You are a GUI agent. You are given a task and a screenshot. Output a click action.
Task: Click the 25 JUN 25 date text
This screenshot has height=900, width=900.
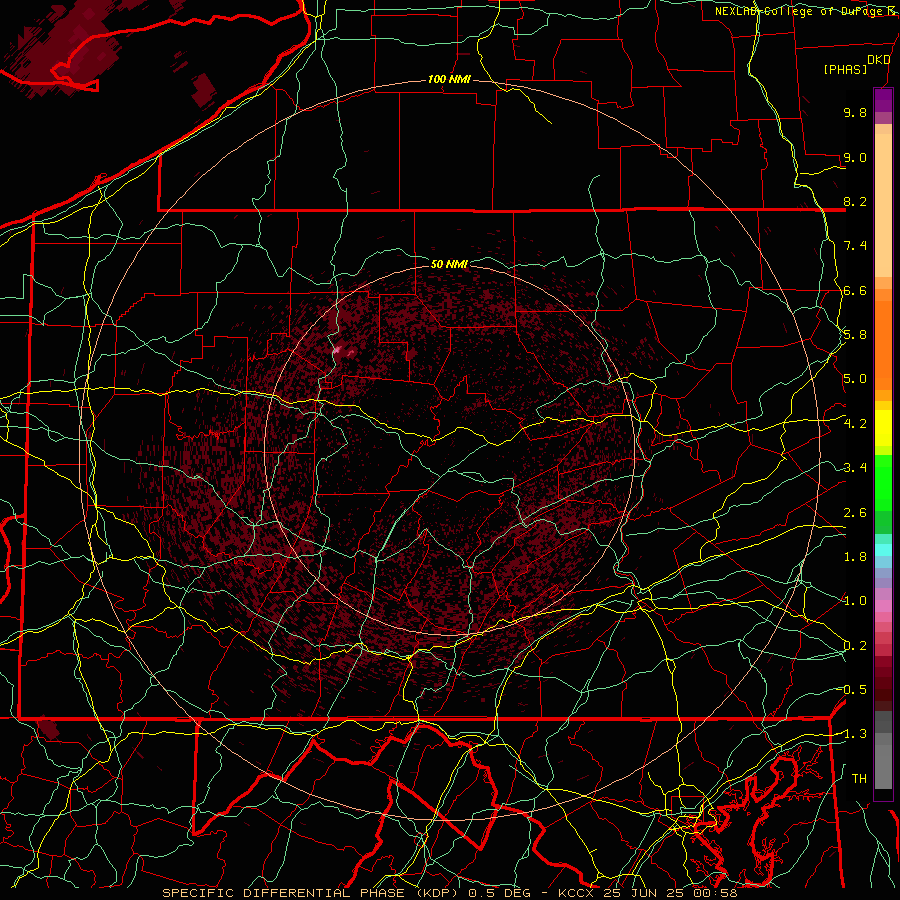(645, 893)
